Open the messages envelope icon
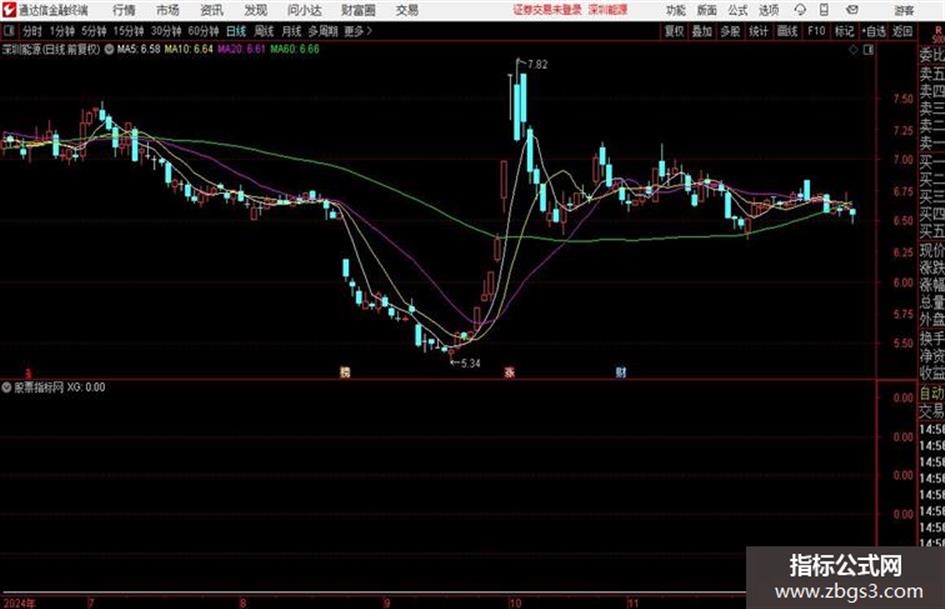 point(852,10)
